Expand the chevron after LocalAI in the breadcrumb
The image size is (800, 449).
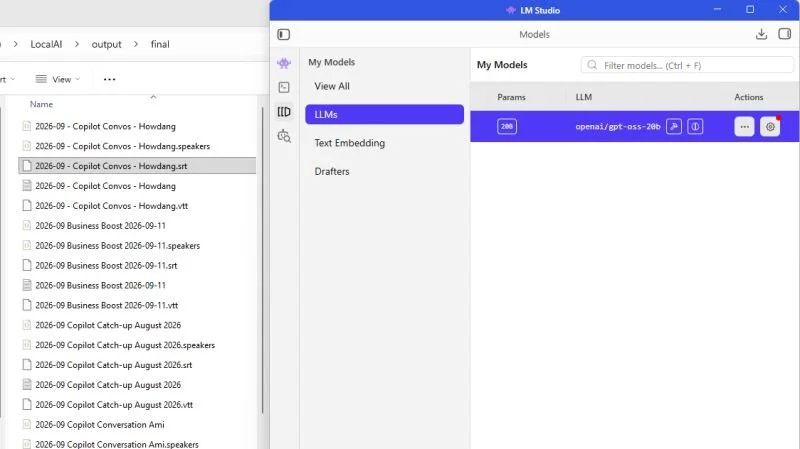pos(77,44)
